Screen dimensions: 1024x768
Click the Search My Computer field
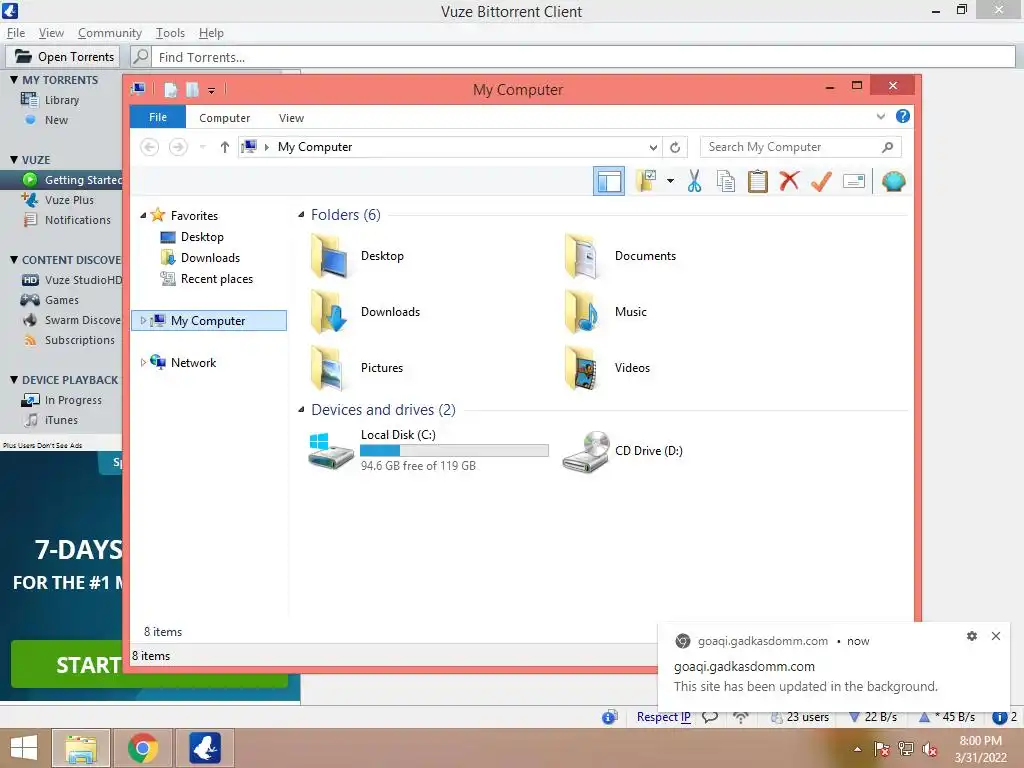pos(800,147)
